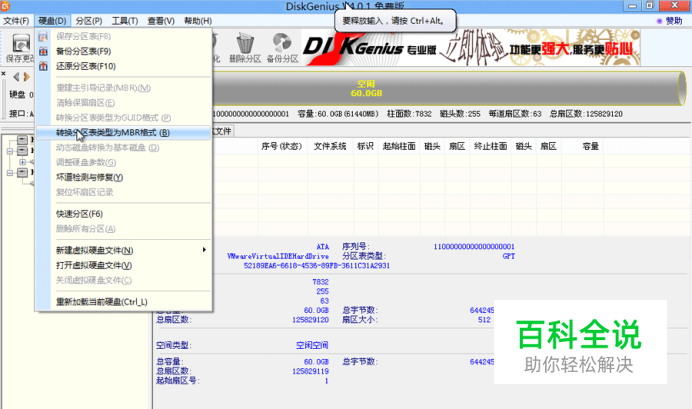Click the 柱面数:7832 text in disk summary

(409, 114)
